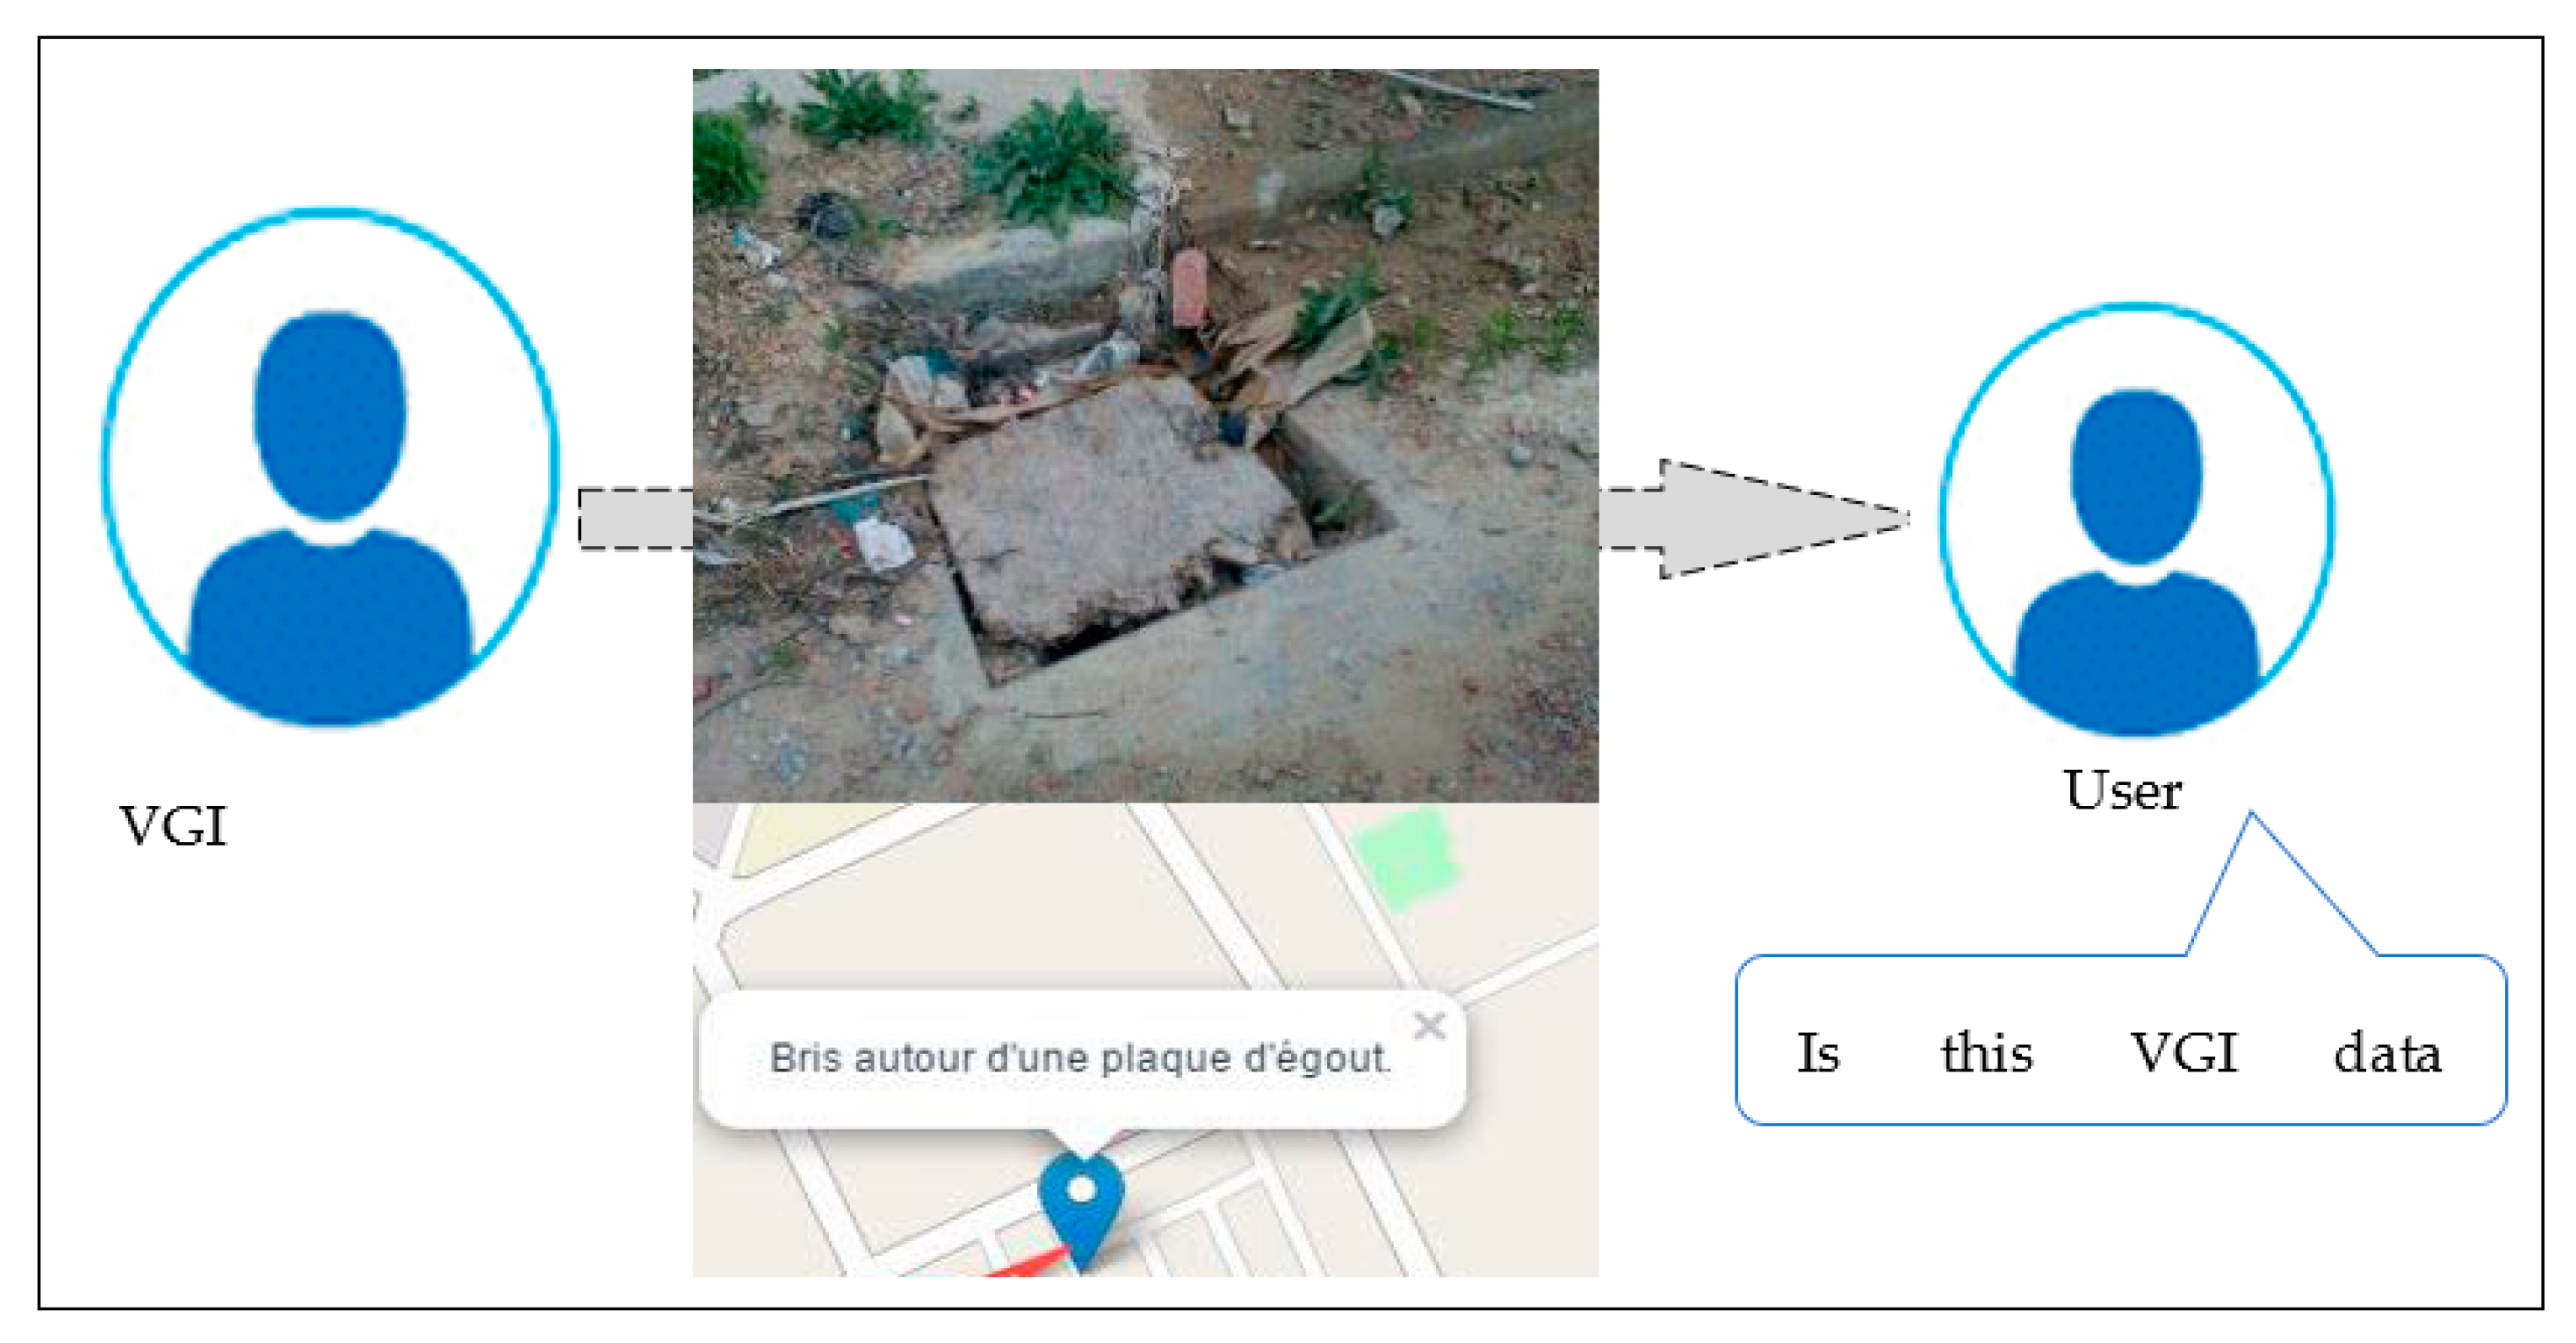Click the map area above the popup
The height and width of the screenshot is (1343, 2576).
point(1145,895)
